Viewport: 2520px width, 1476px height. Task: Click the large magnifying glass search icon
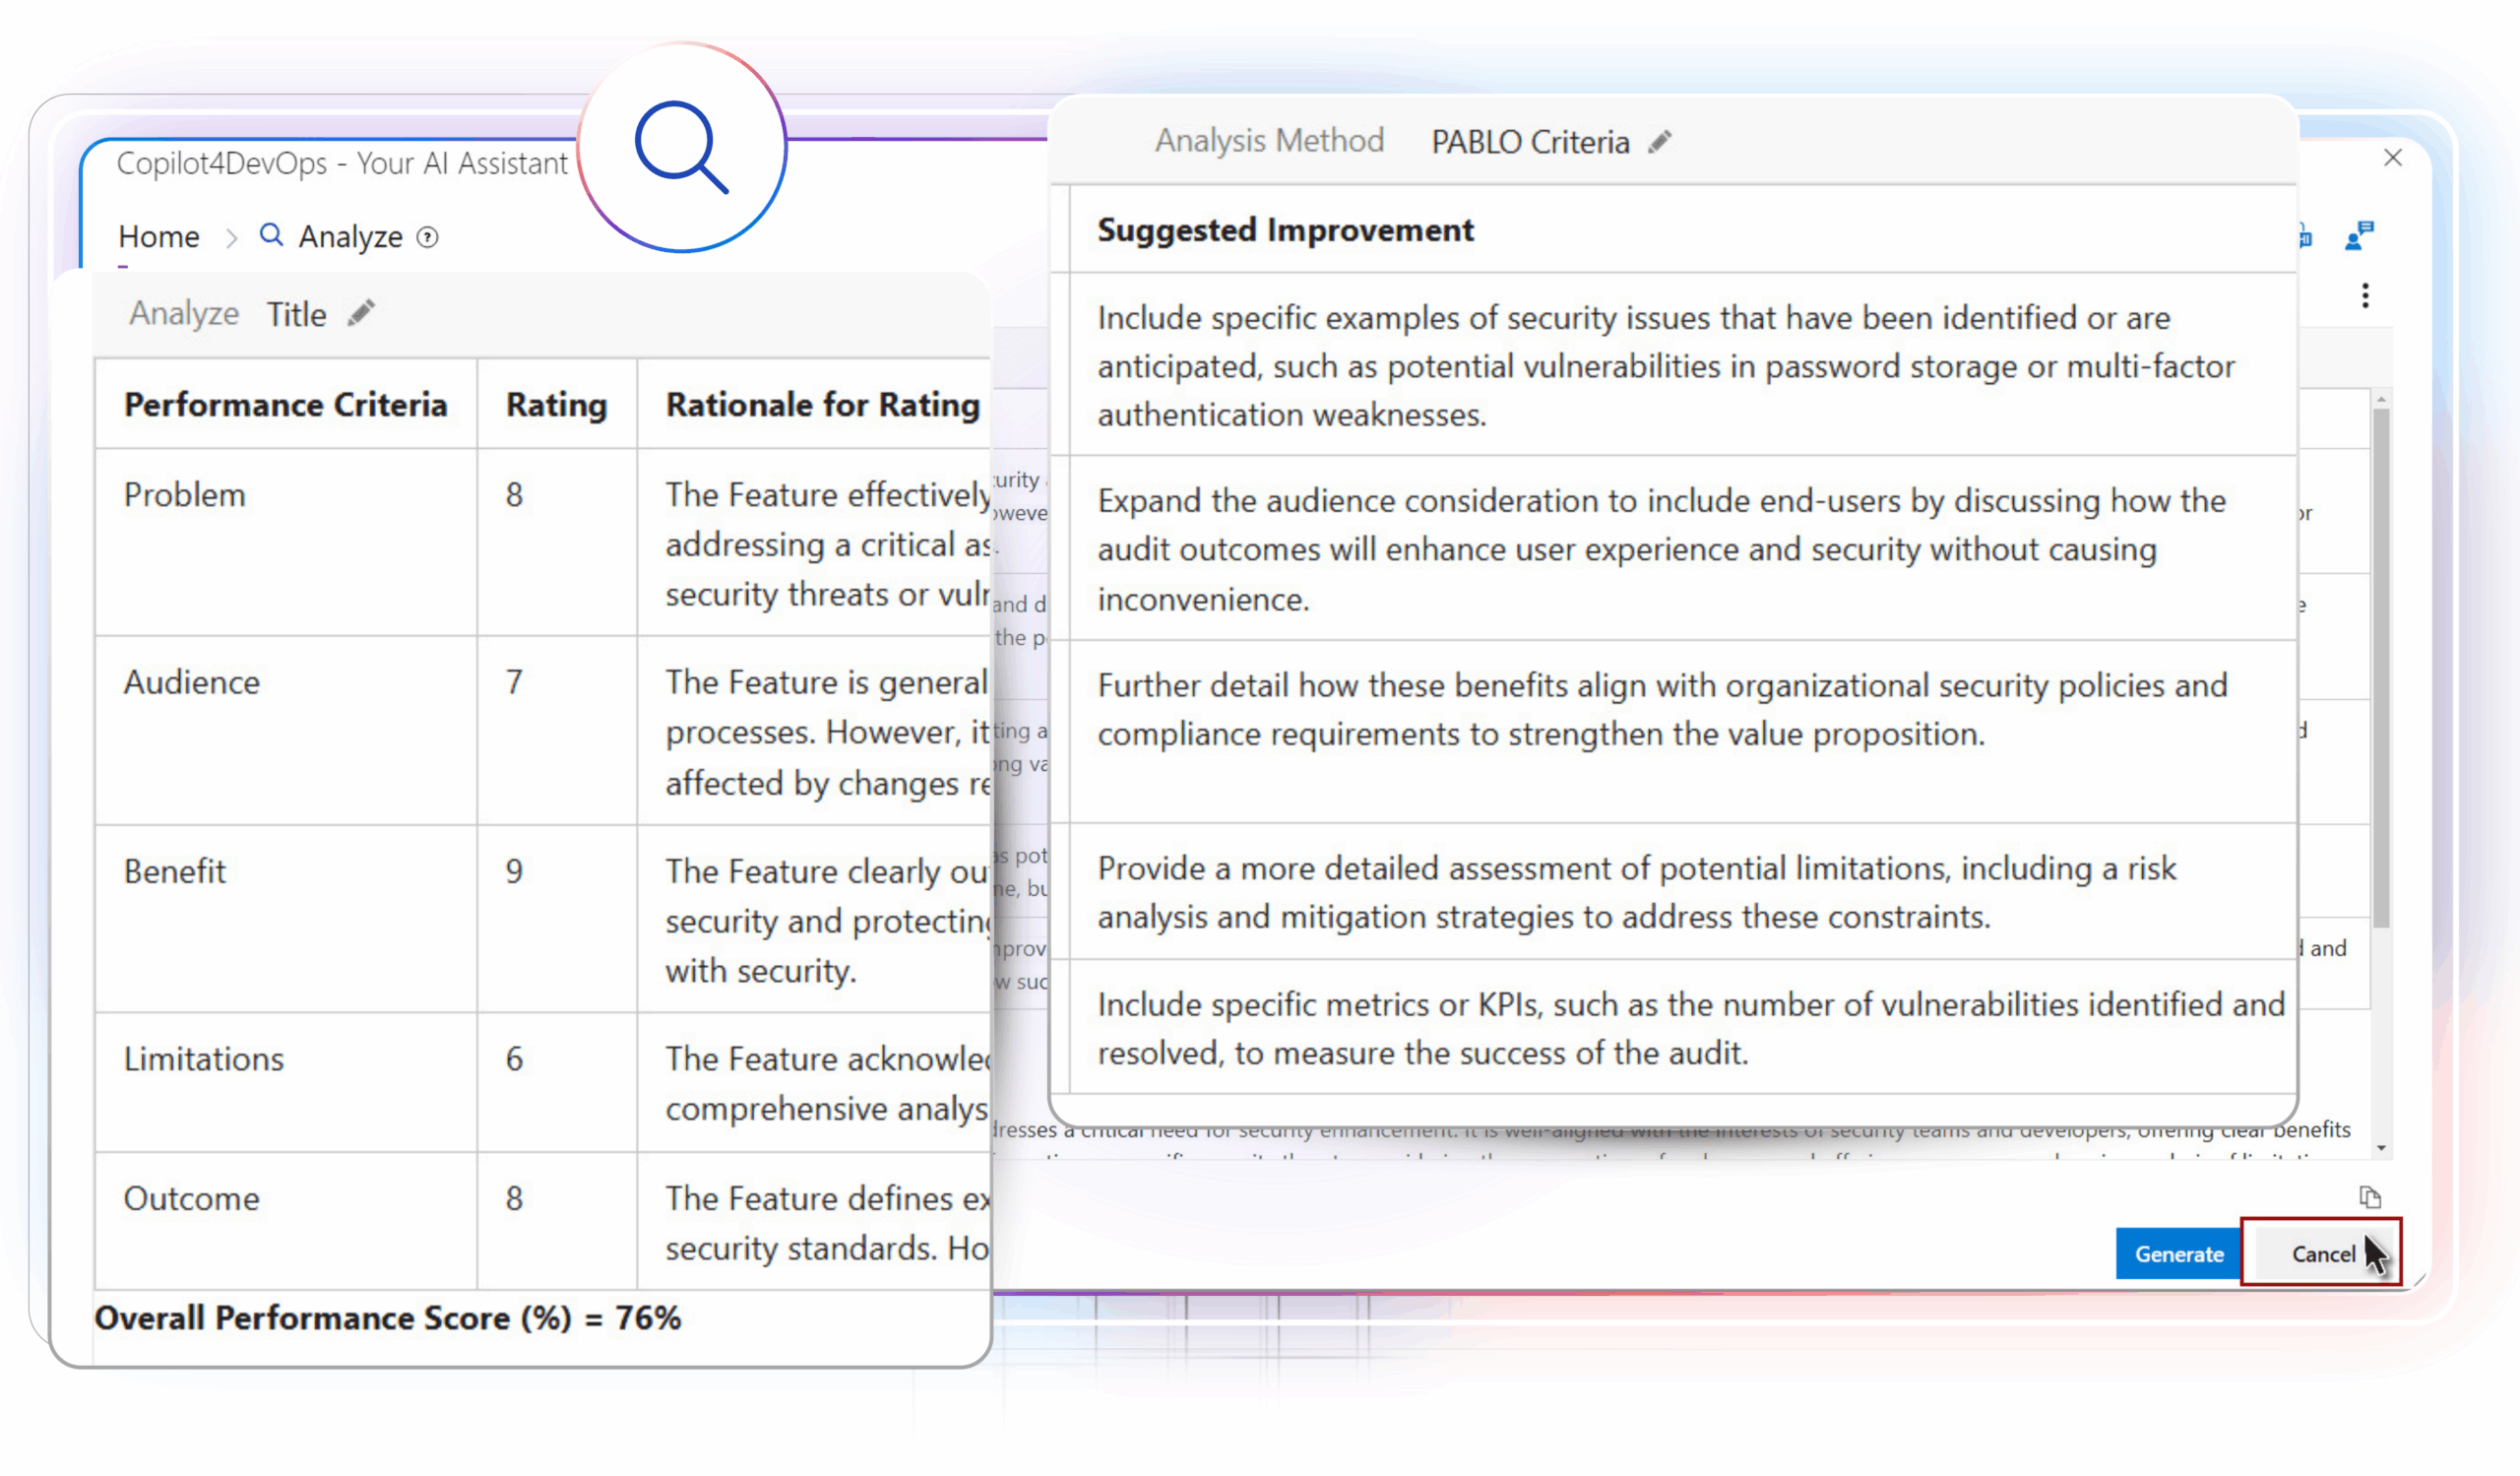(682, 147)
